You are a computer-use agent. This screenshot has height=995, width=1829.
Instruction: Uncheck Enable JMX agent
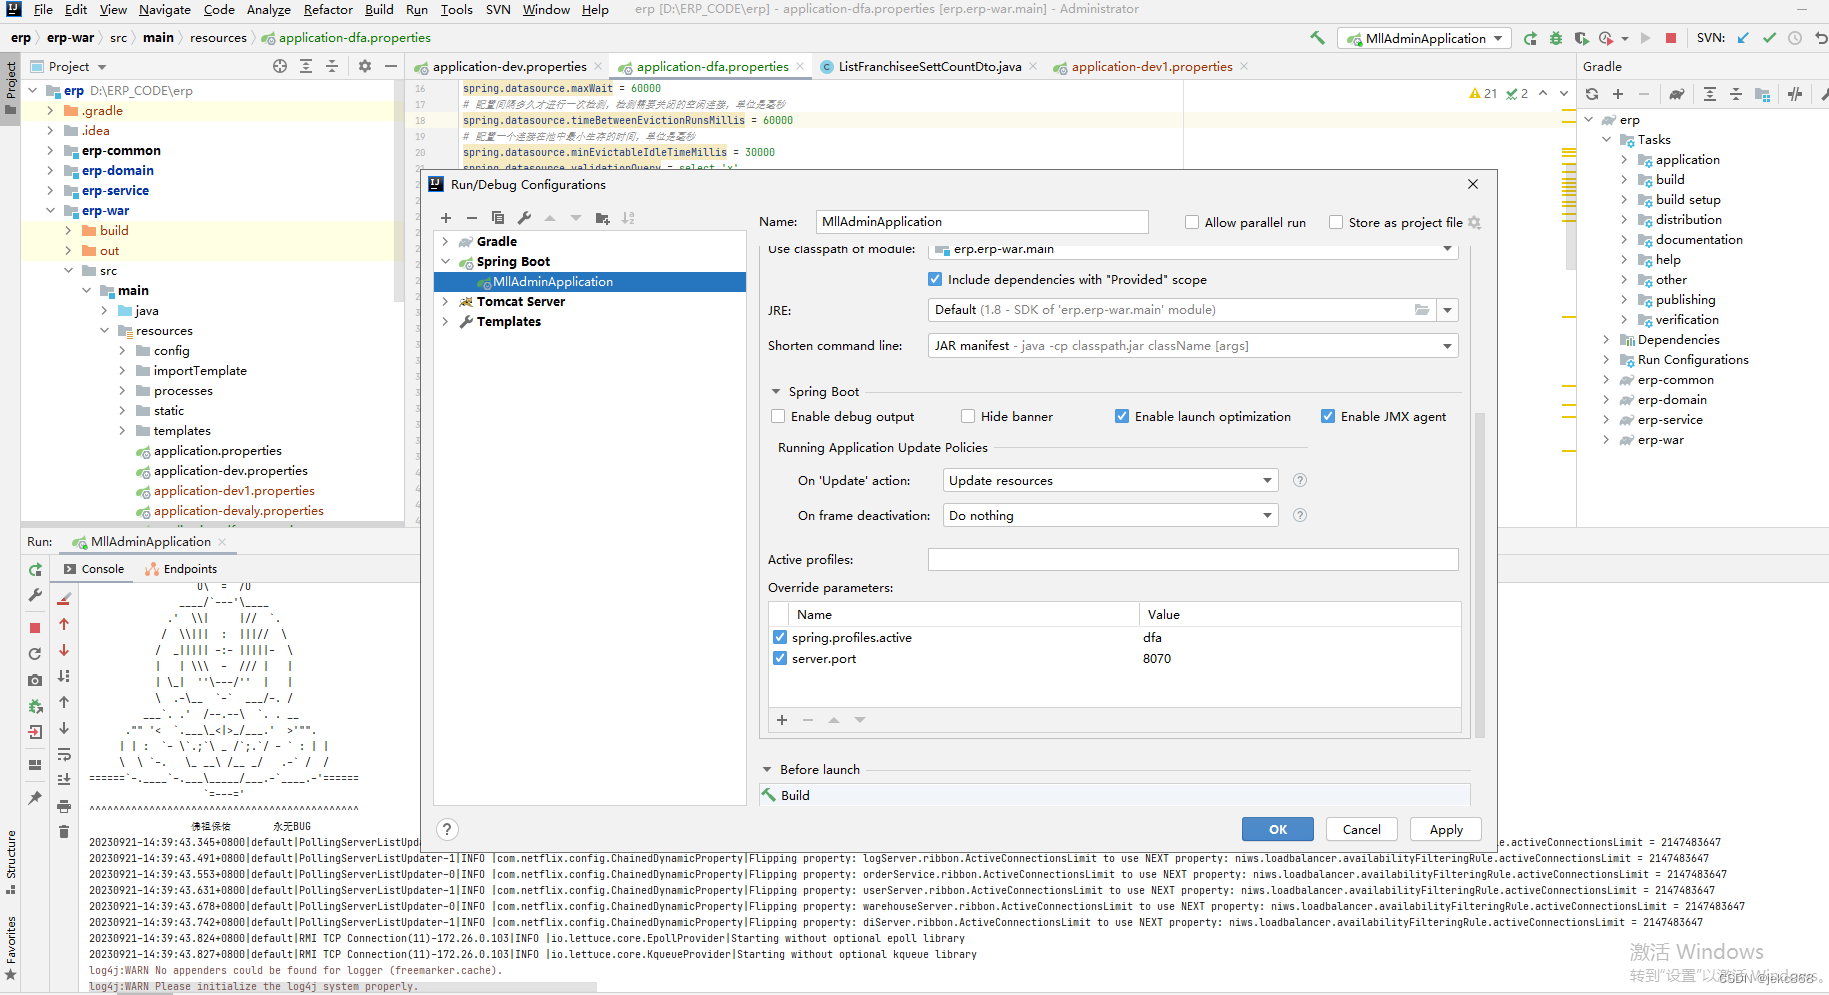pos(1328,416)
